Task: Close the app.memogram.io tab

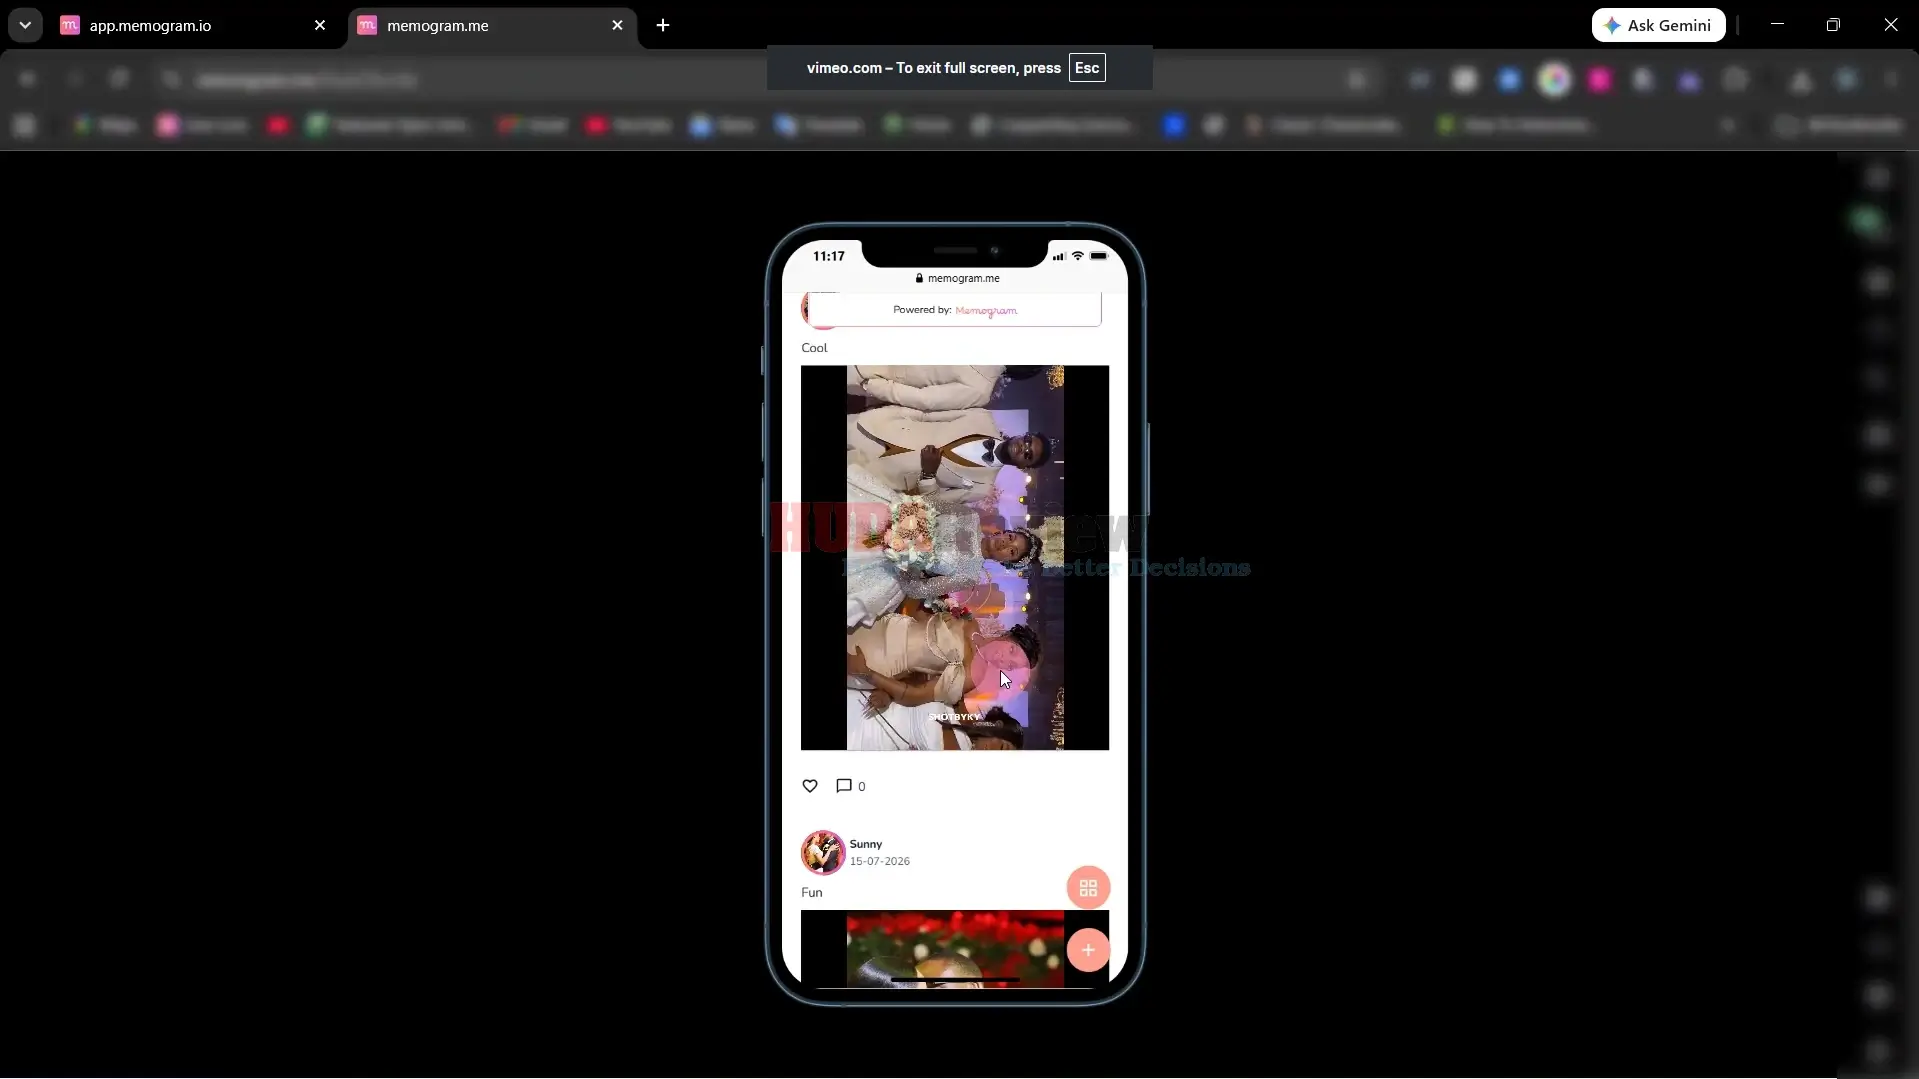Action: pos(320,26)
